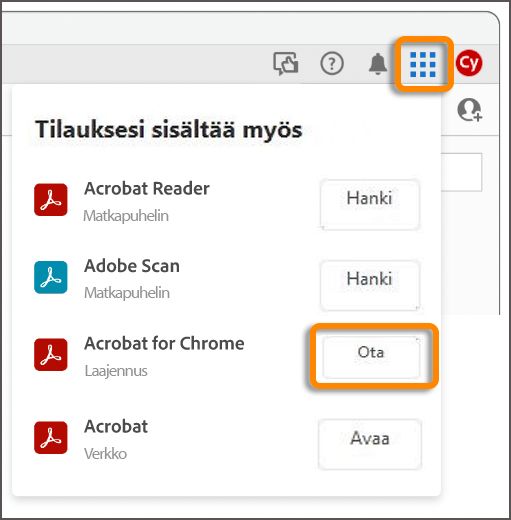Image resolution: width=511 pixels, height=520 pixels.
Task: Click Matkapuhelin under Acrobat Reader
Action: click(126, 216)
